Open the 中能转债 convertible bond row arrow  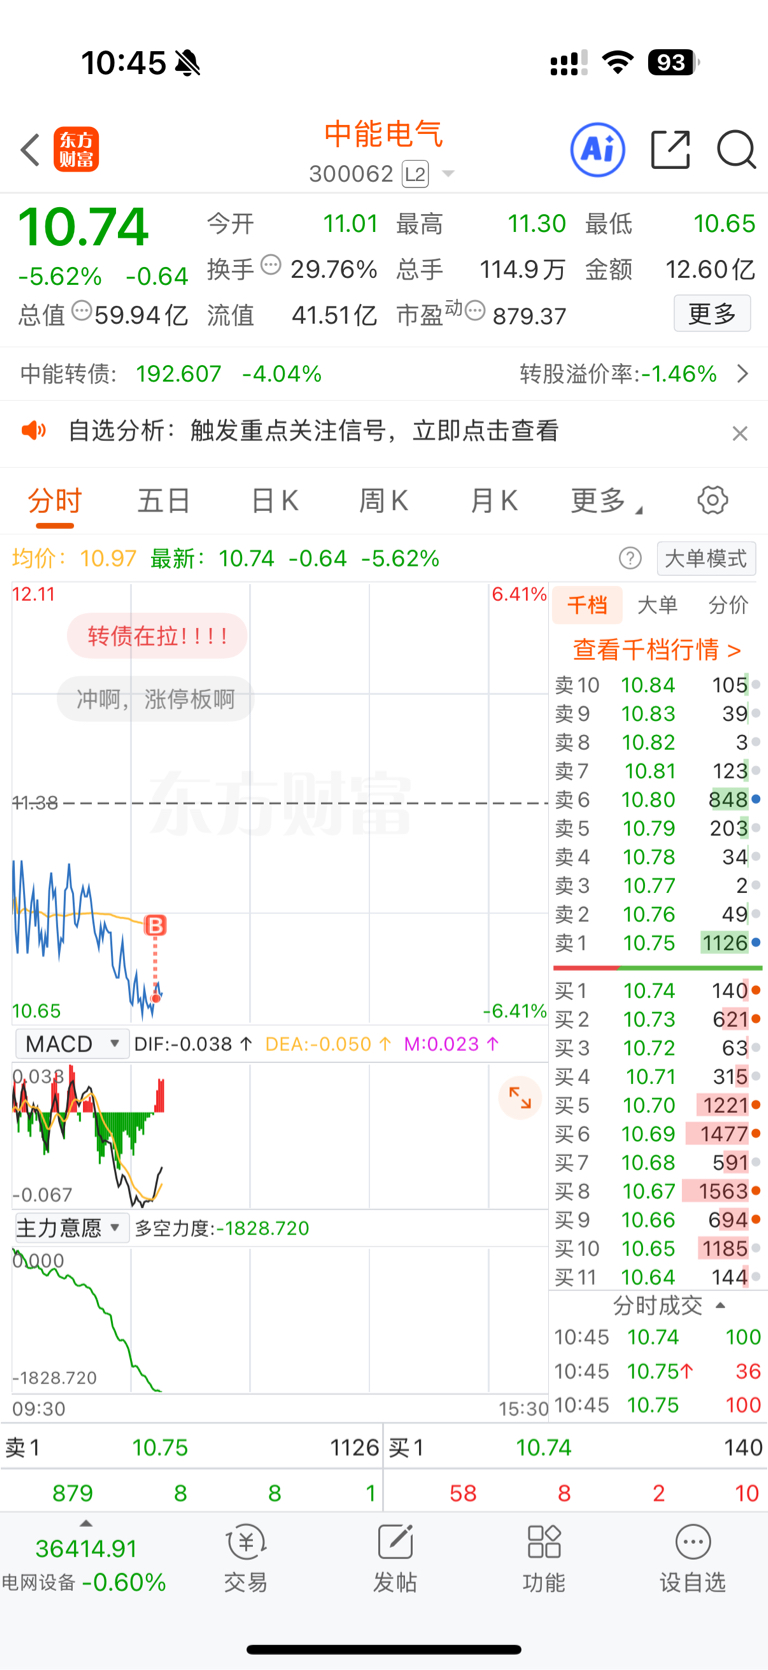742,374
